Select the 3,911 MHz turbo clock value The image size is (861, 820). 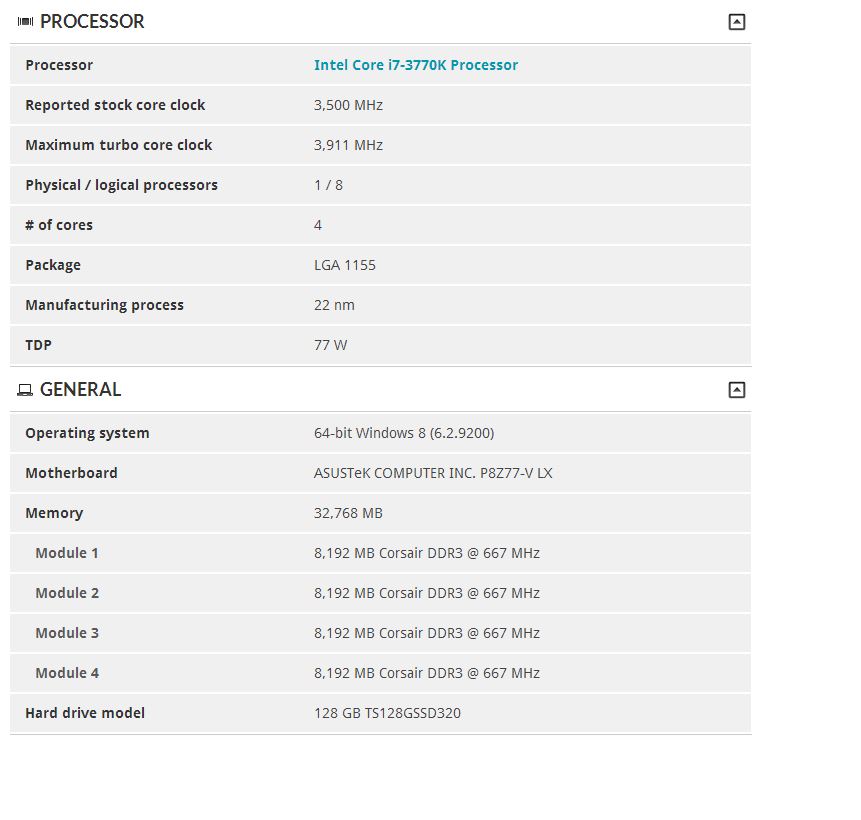coord(348,145)
